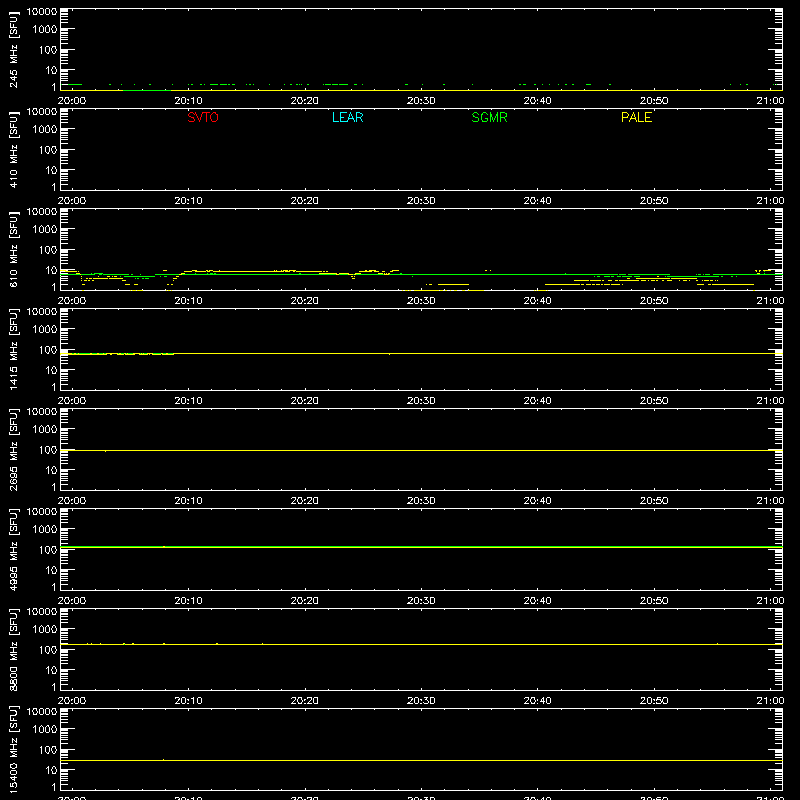Click the 1000 label on the 410 MHz axis

[x=45, y=130]
